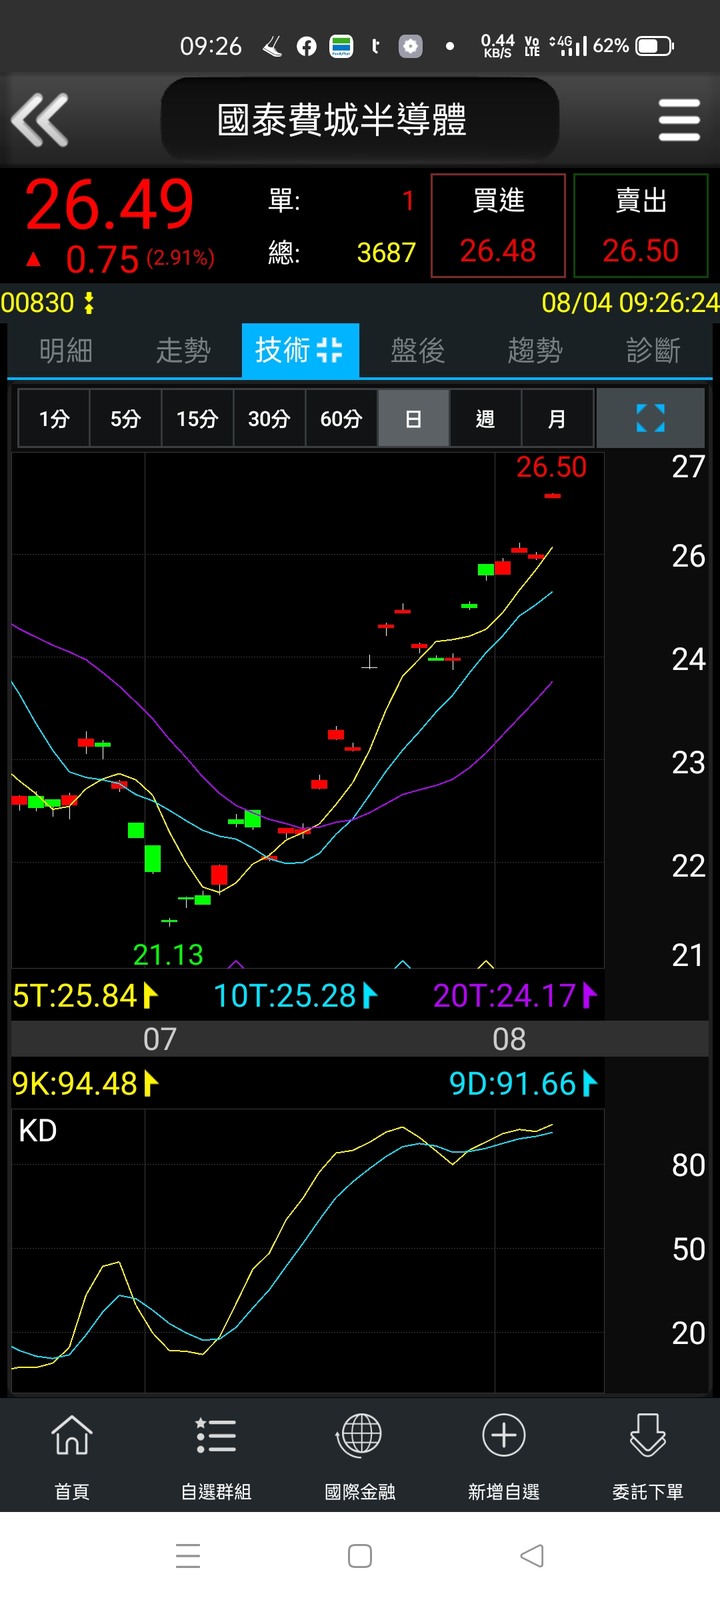Tap the Android back triangle button
The width and height of the screenshot is (720, 1600).
point(532,1556)
